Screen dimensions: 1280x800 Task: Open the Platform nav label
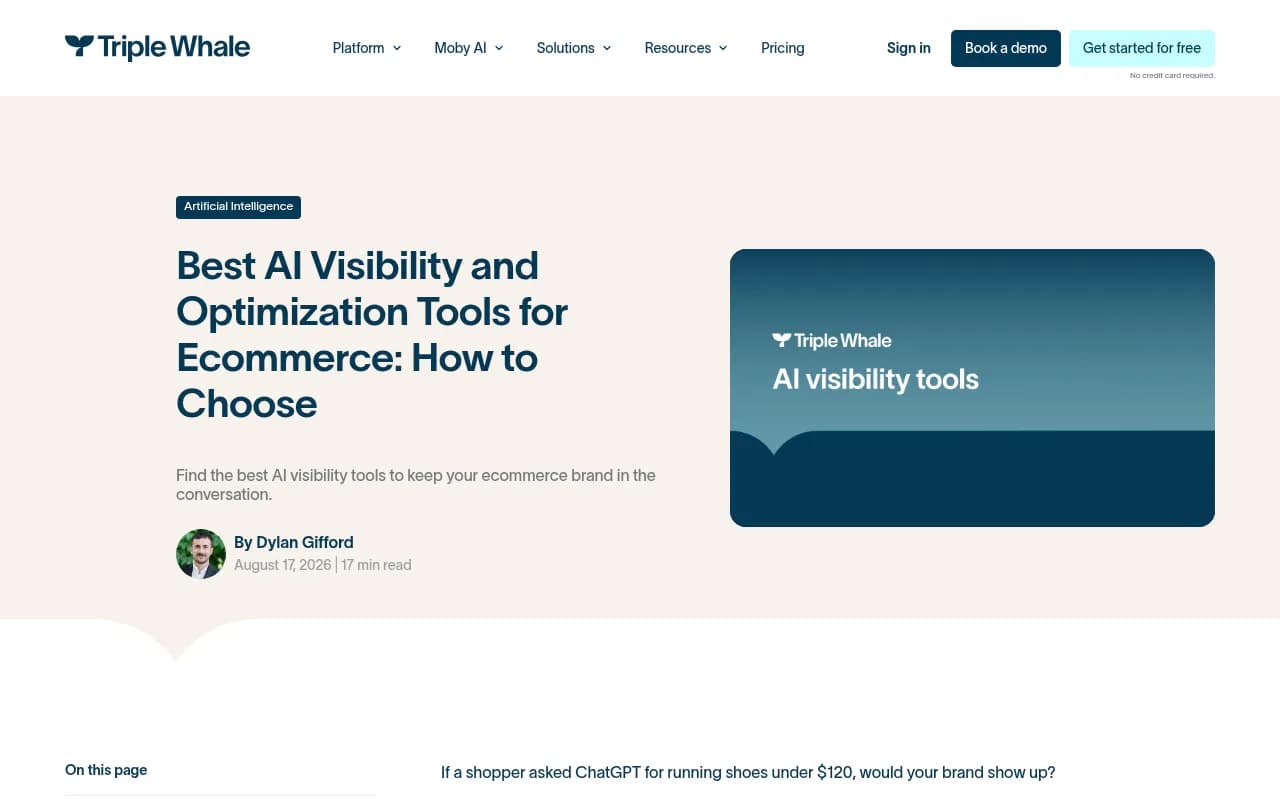[358, 48]
